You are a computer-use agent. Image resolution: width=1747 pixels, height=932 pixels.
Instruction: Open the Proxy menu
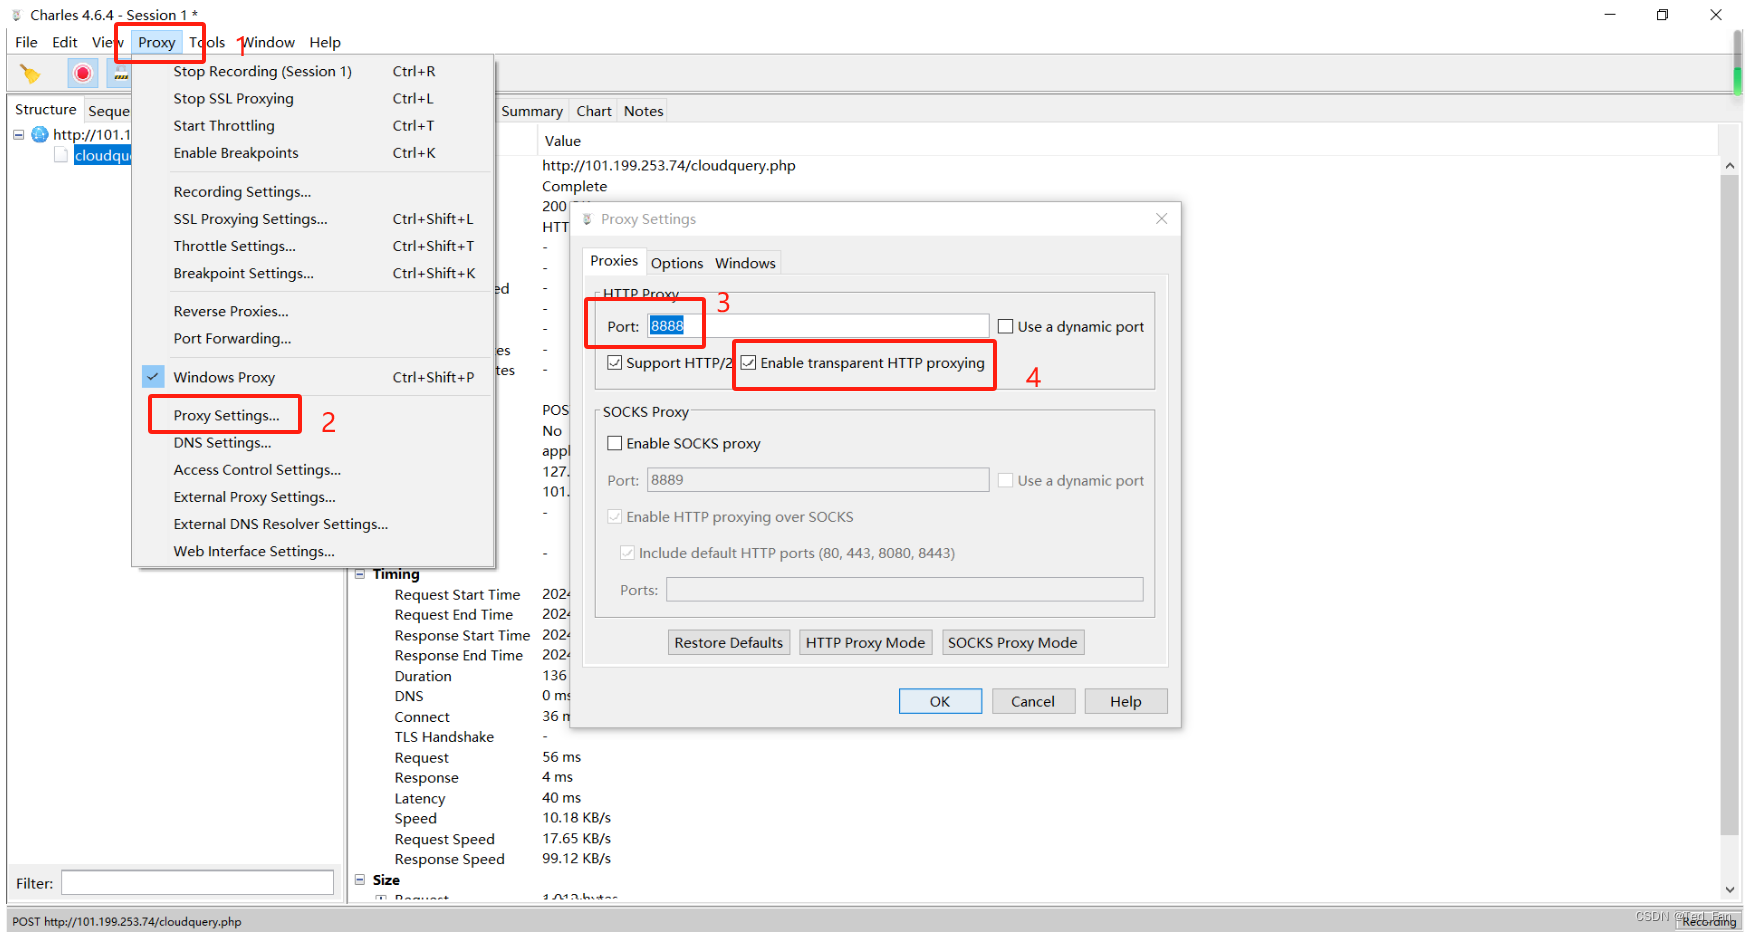[x=157, y=42]
